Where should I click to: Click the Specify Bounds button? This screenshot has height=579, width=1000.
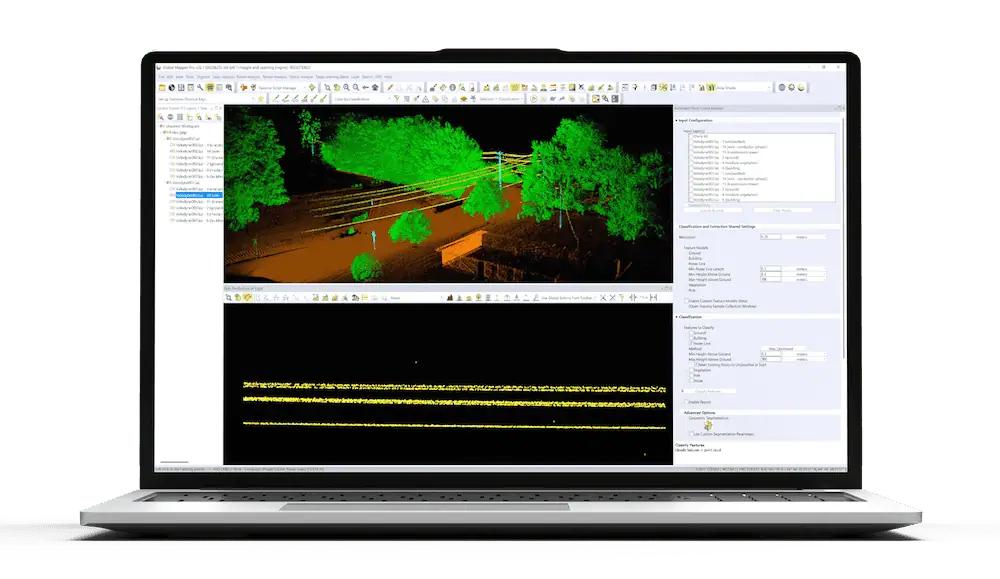[713, 210]
